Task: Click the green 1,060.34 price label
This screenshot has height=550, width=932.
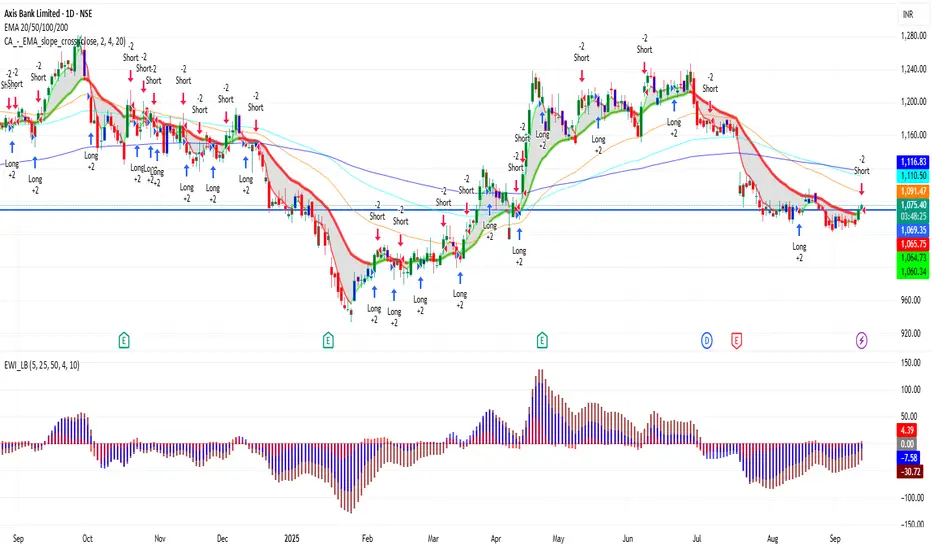Action: [913, 272]
